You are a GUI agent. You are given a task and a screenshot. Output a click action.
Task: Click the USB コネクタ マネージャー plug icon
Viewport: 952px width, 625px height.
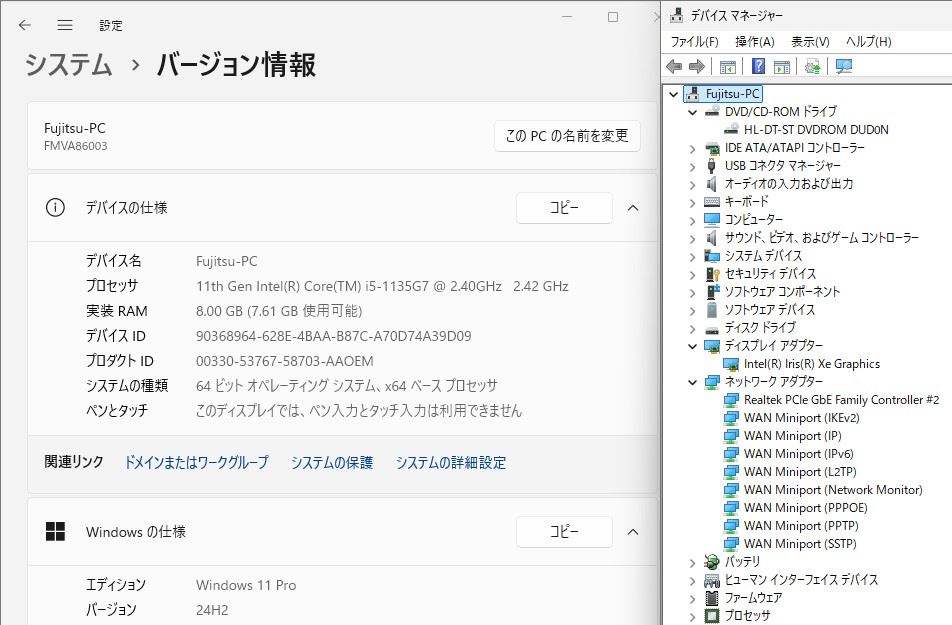(x=712, y=165)
